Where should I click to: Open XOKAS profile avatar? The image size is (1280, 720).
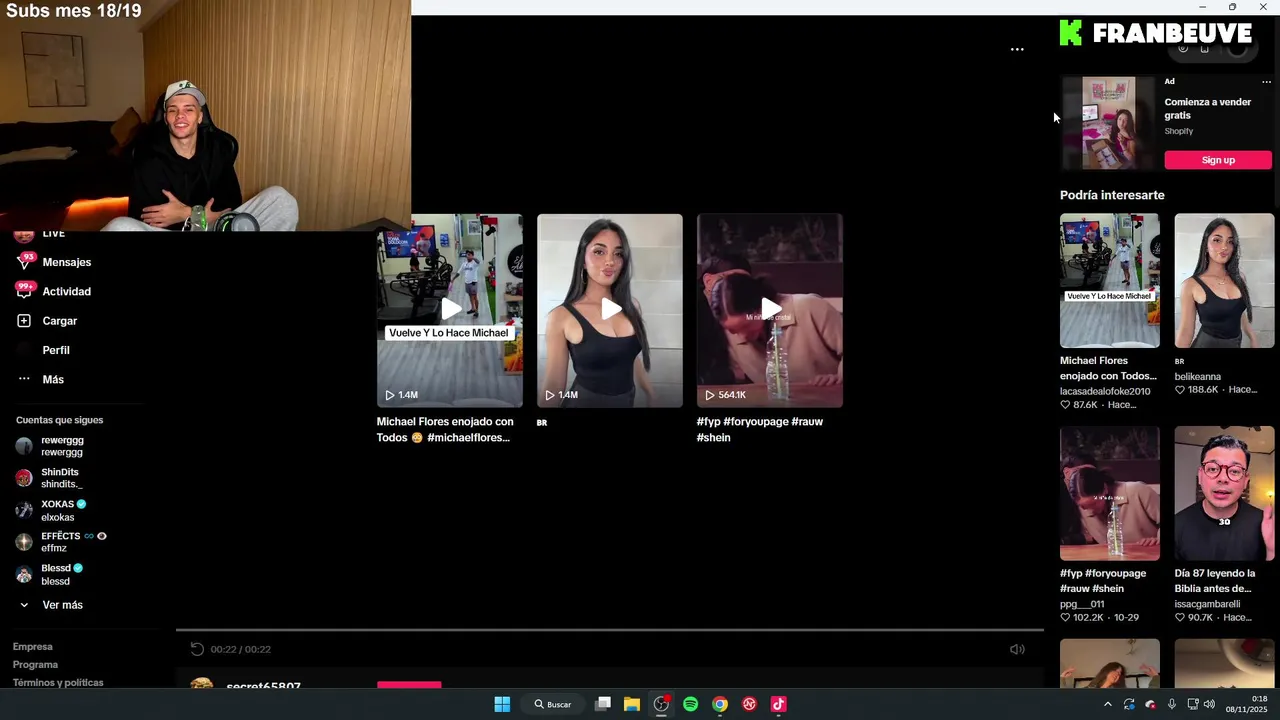coord(24,510)
